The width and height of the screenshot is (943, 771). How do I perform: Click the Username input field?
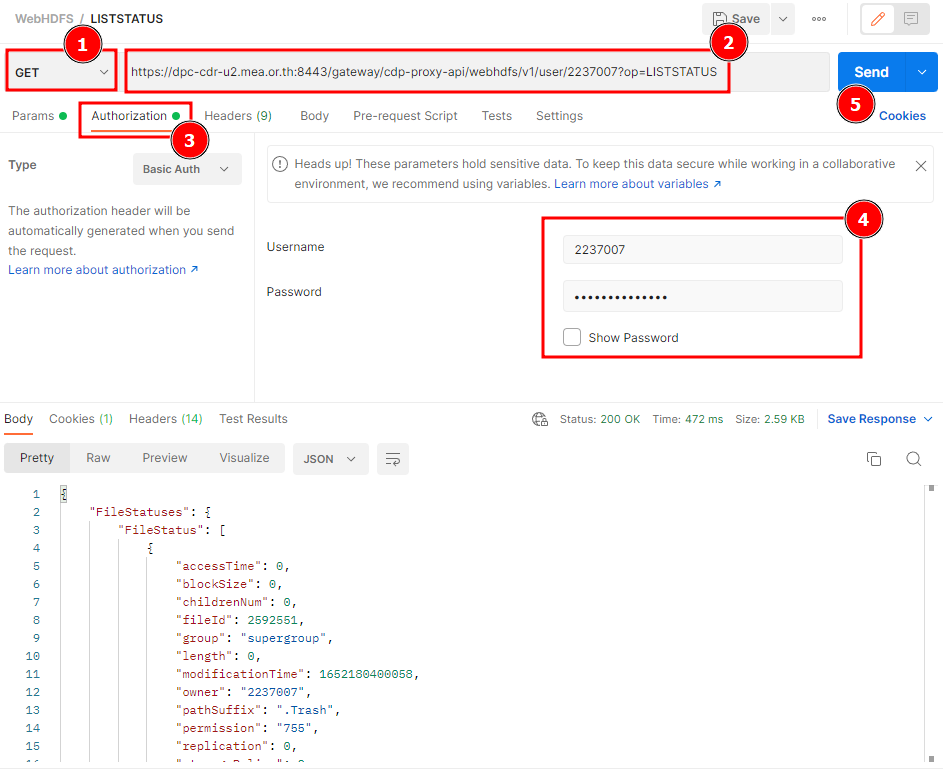click(702, 250)
